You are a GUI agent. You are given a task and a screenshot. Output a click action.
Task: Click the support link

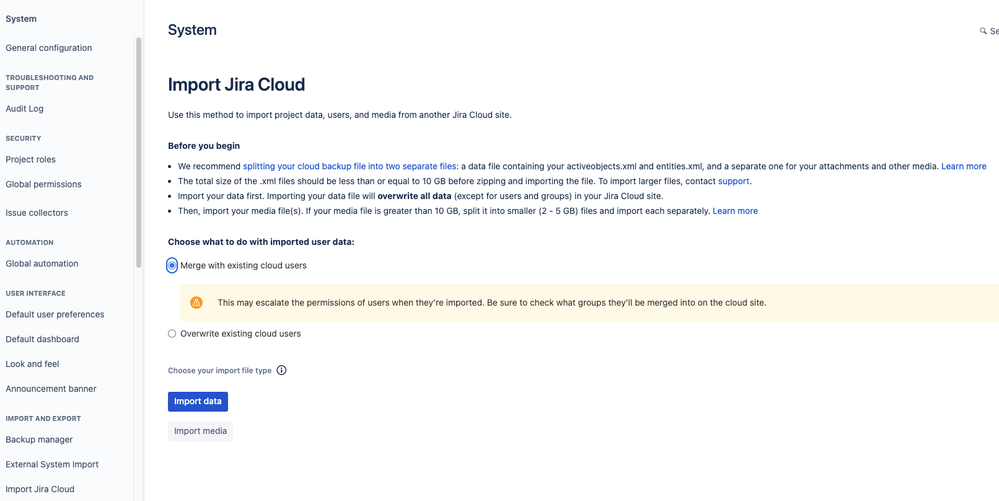click(734, 181)
